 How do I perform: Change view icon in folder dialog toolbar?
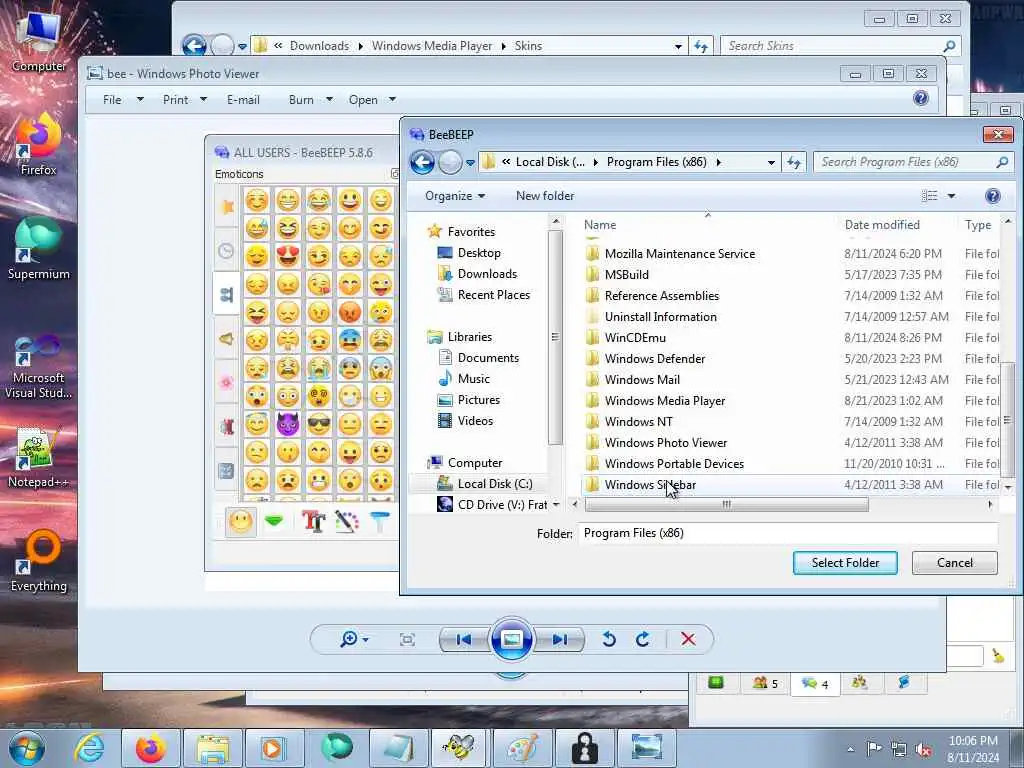pos(929,196)
